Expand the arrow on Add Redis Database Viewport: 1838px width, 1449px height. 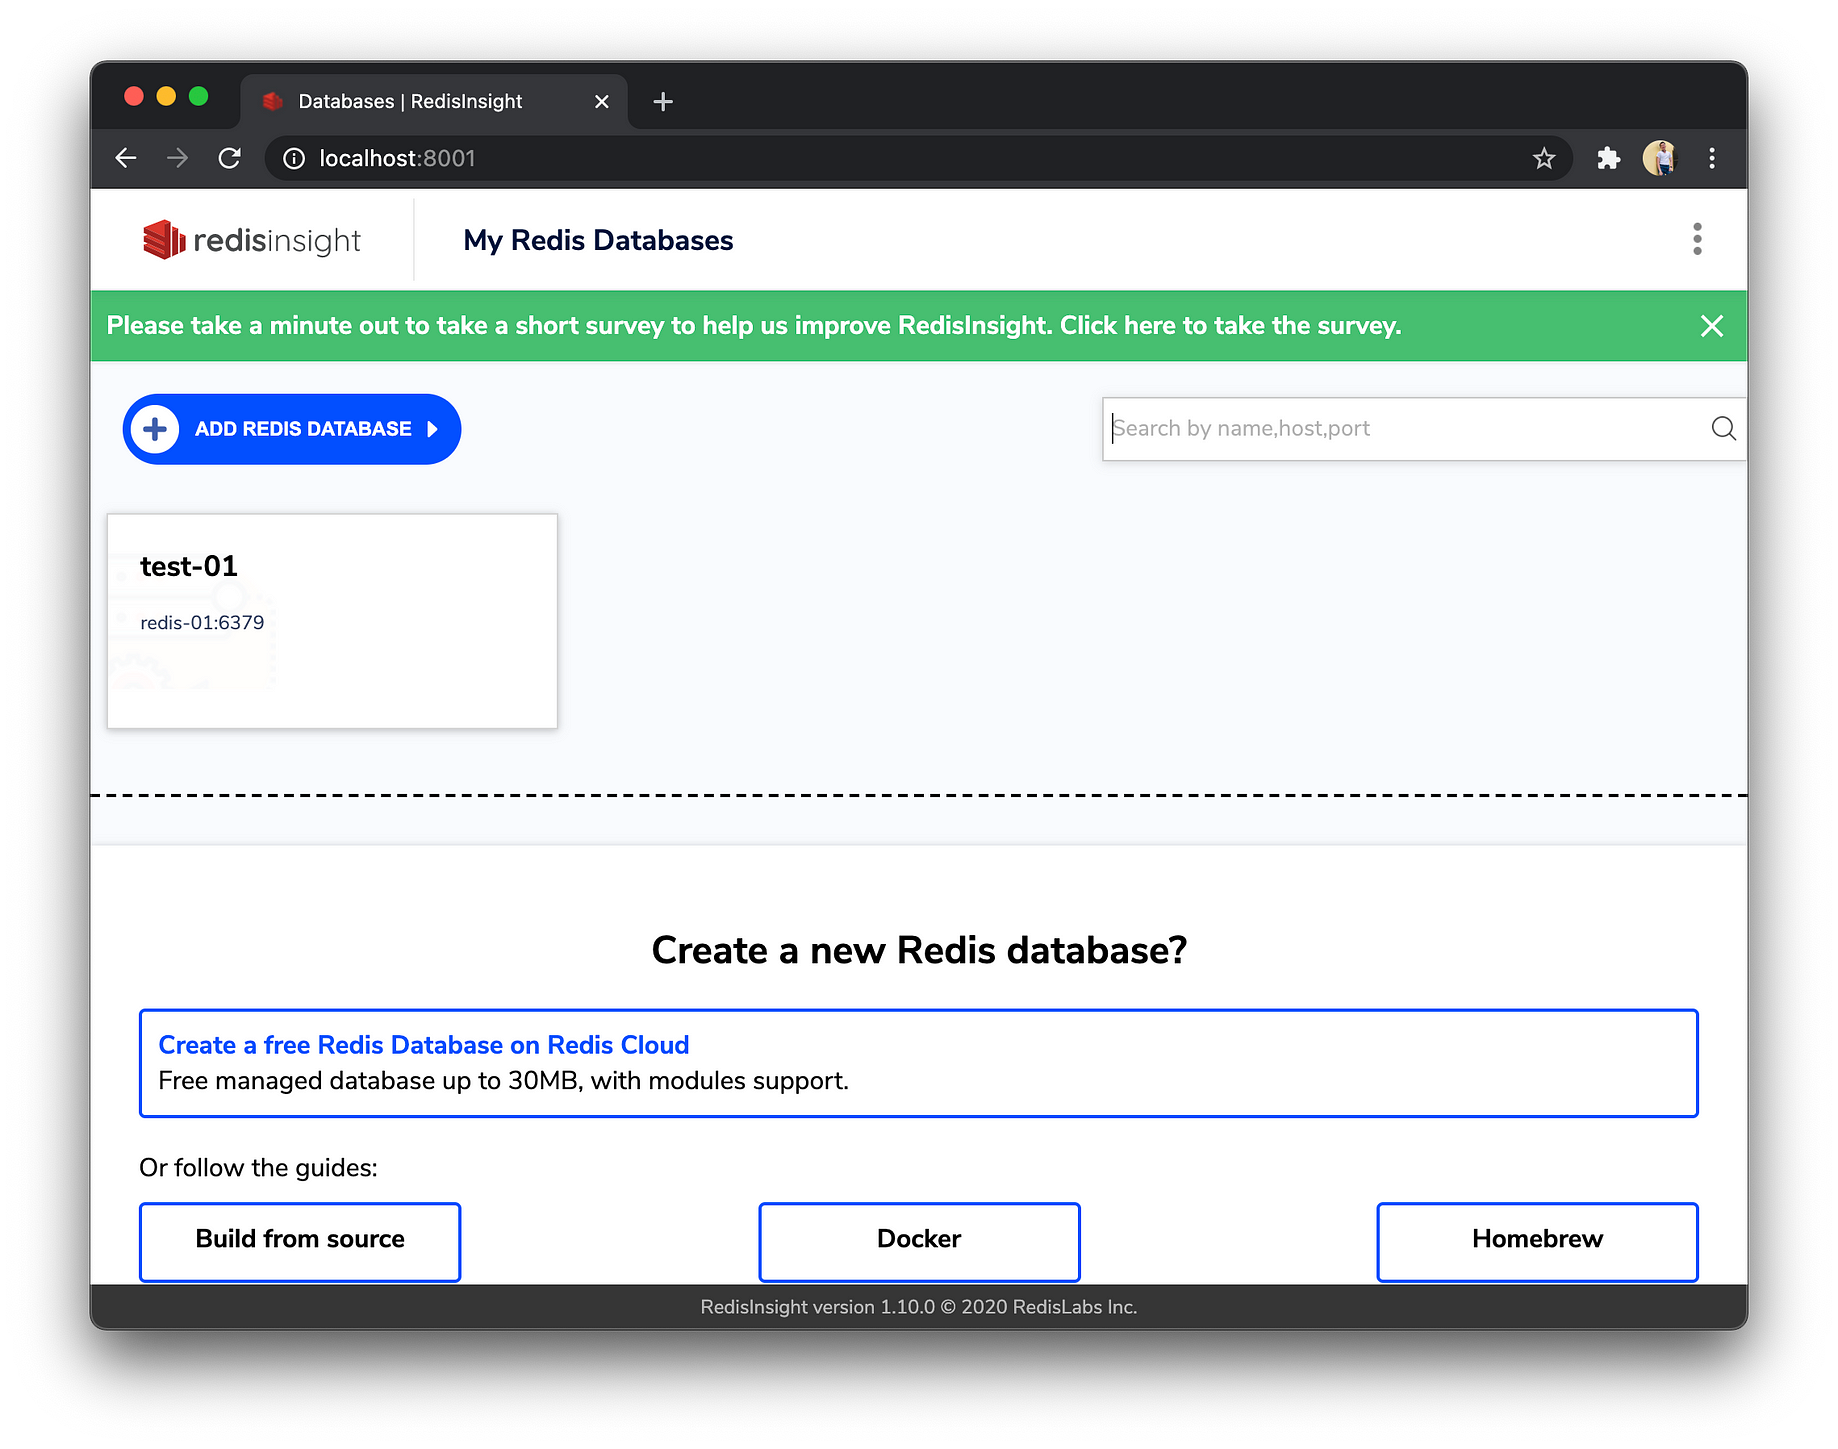(x=433, y=429)
